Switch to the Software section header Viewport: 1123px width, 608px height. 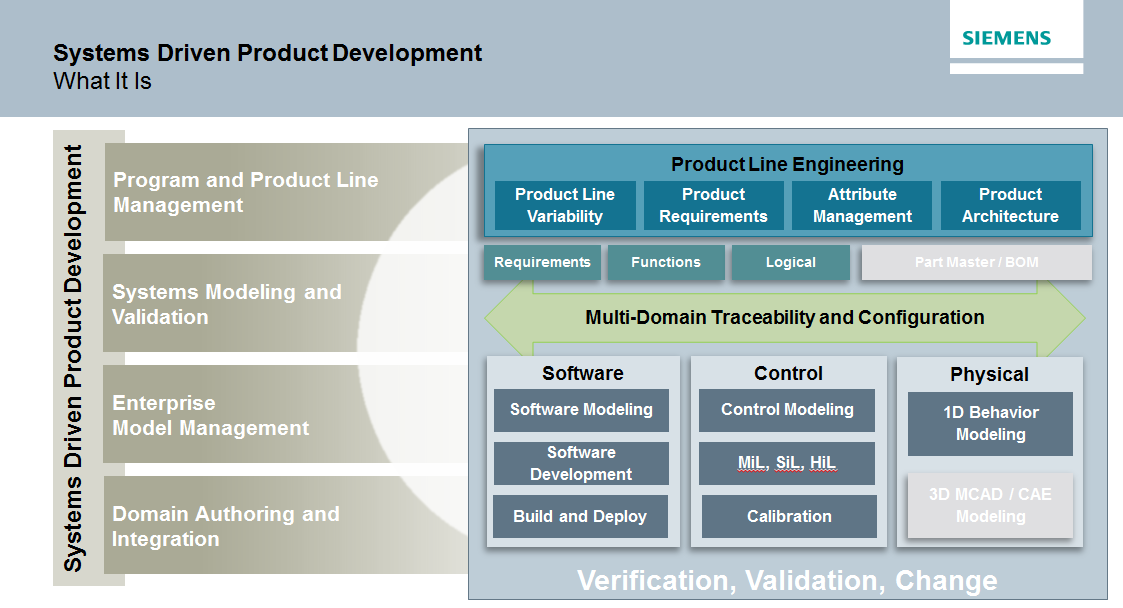coord(581,373)
